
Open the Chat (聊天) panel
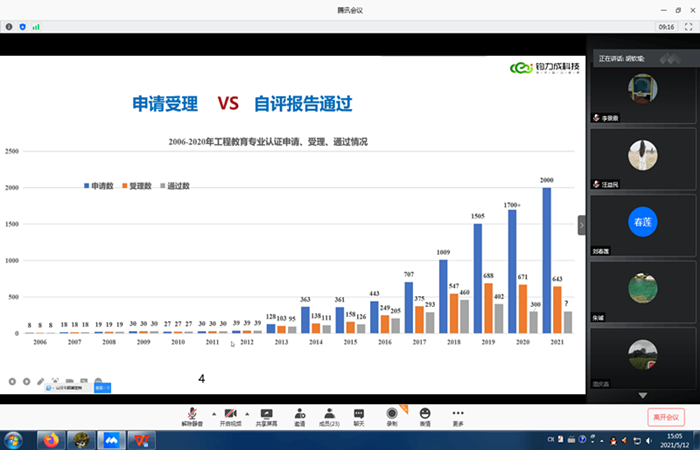click(x=360, y=415)
